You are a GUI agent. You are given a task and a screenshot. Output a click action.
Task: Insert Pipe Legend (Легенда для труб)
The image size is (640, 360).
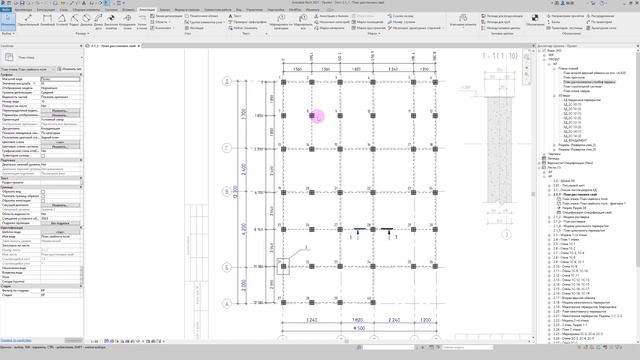point(496,22)
